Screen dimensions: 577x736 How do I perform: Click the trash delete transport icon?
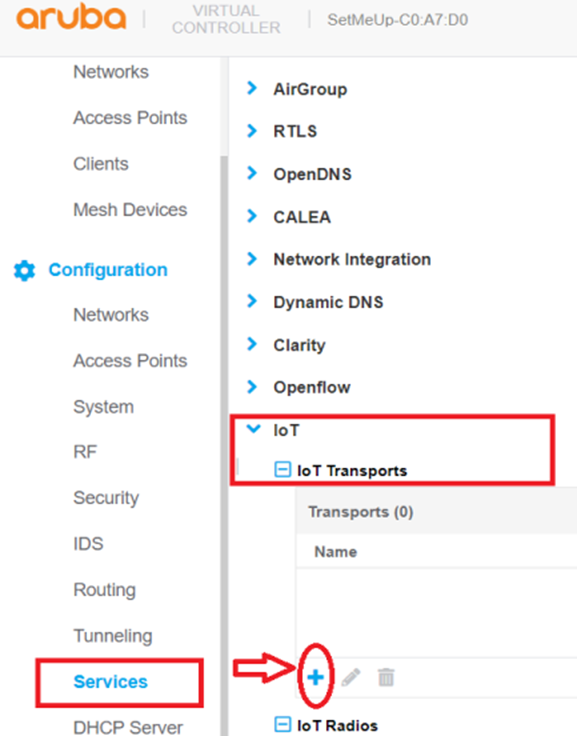(386, 677)
